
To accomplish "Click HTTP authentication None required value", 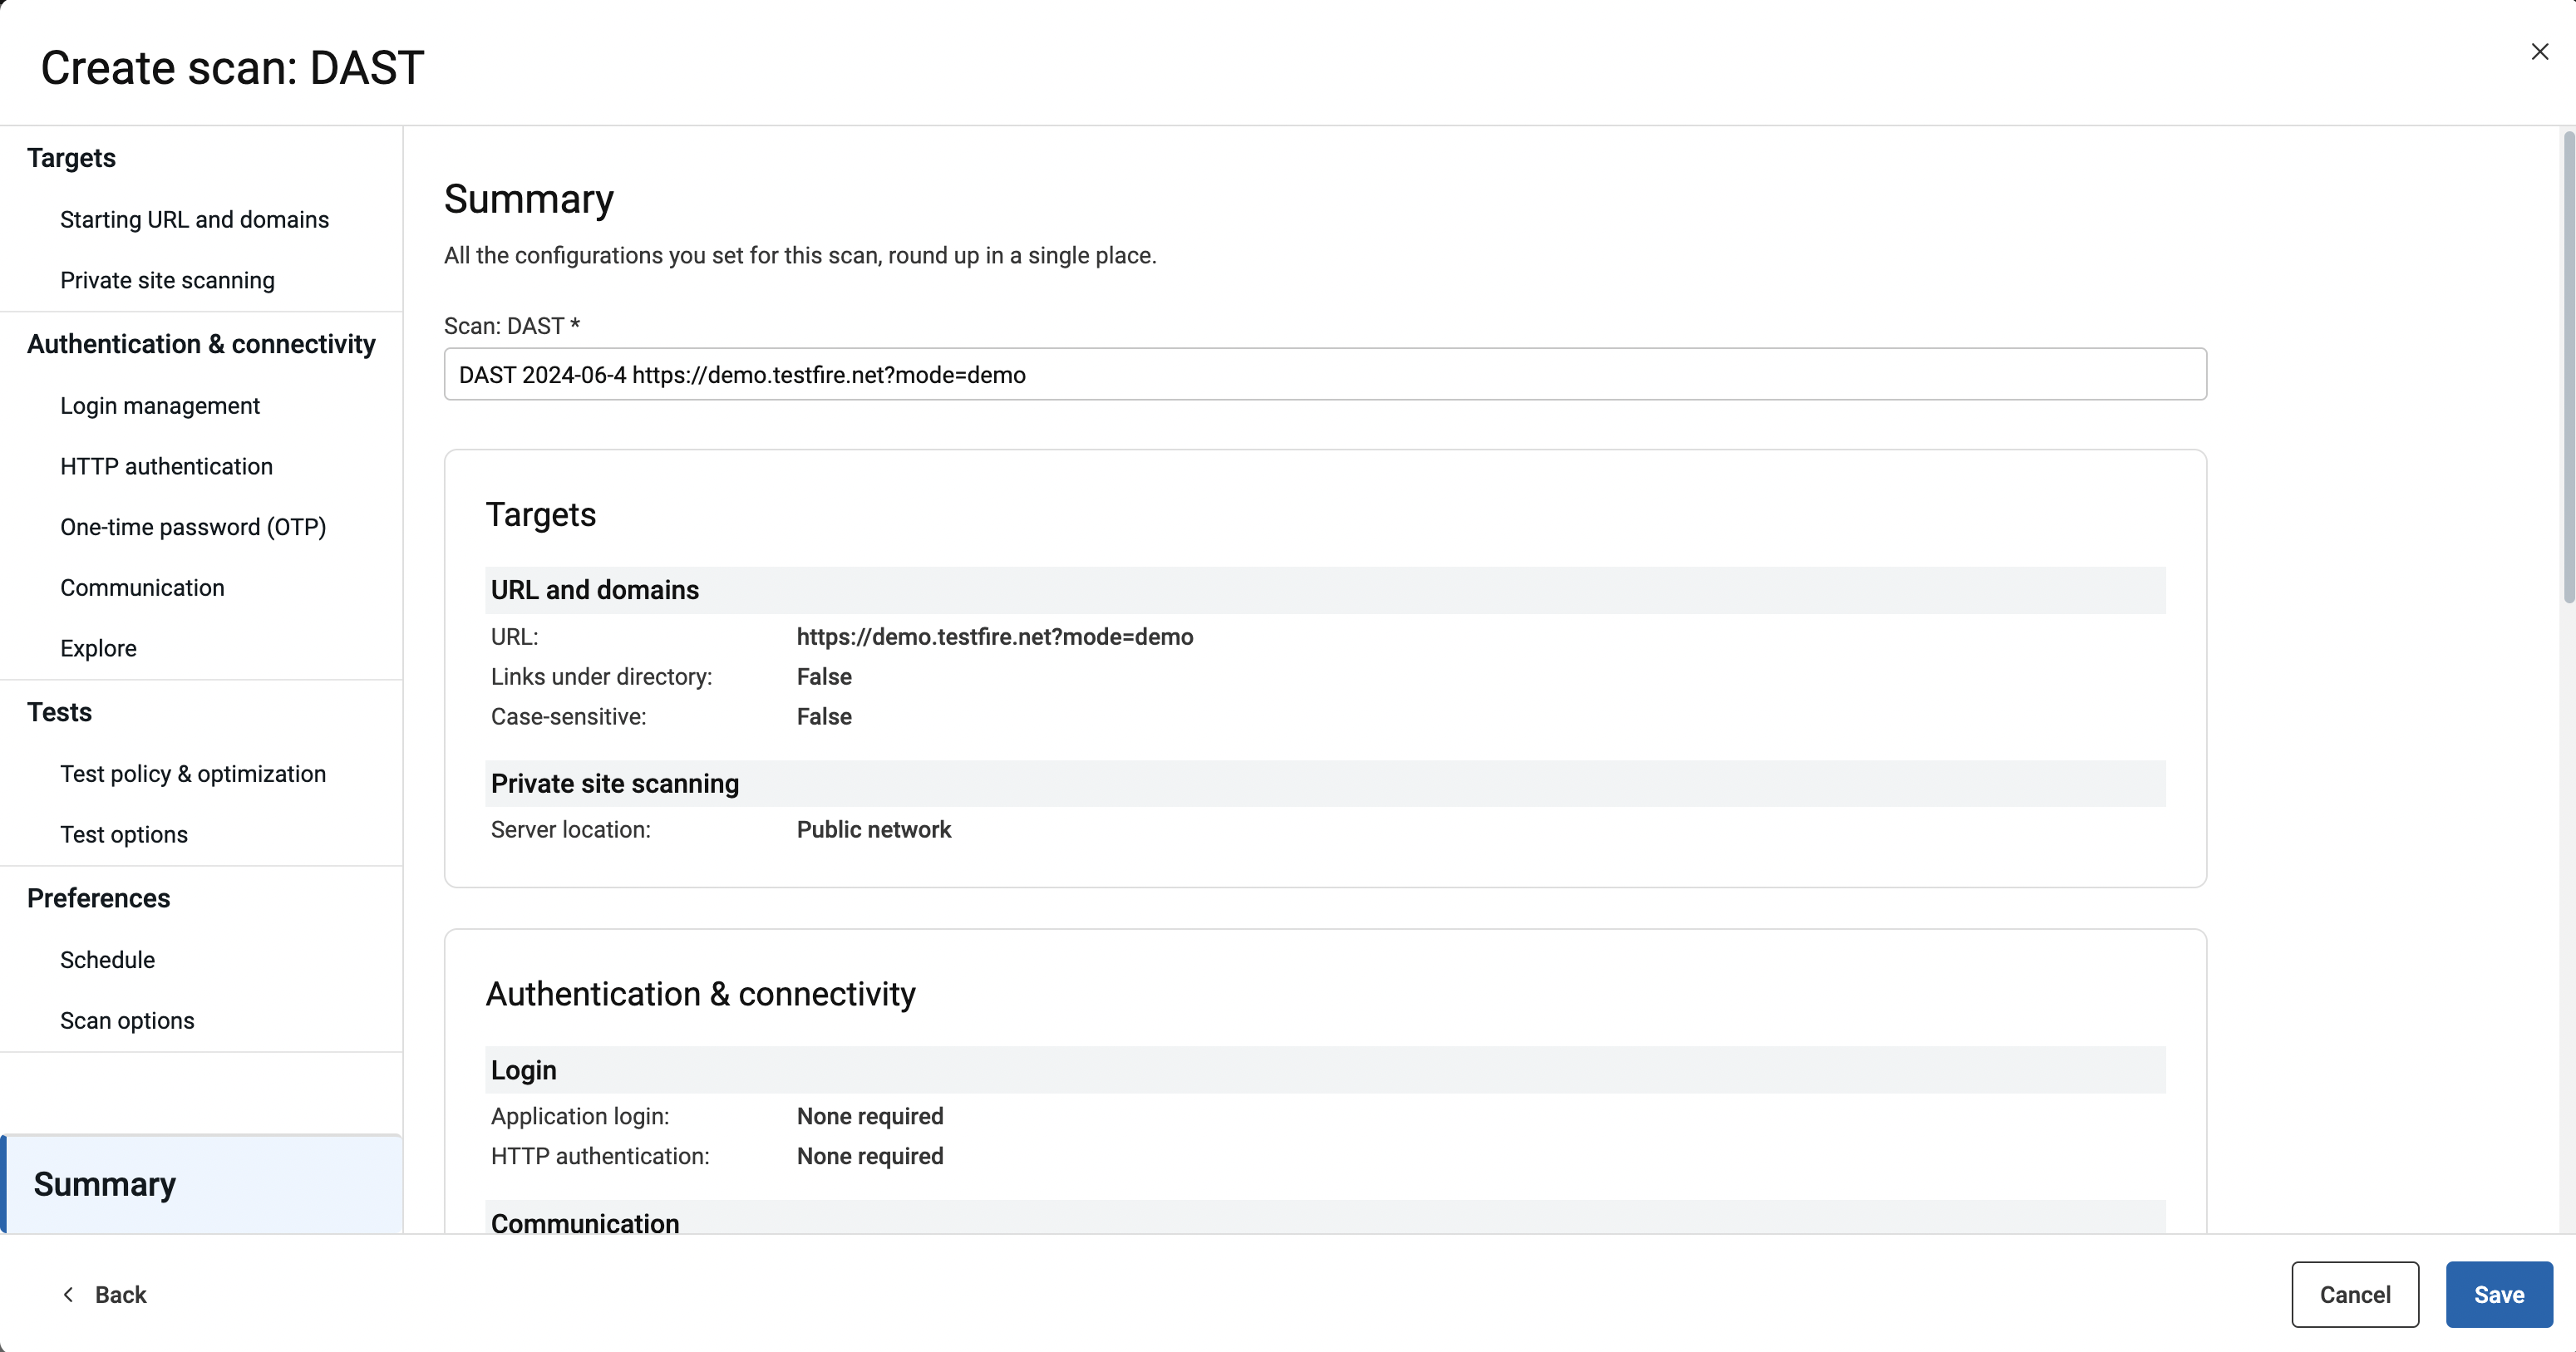I will (x=870, y=1156).
